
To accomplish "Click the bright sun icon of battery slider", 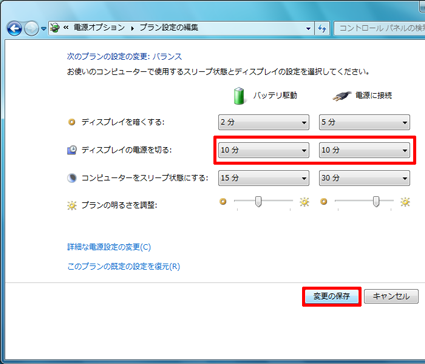I will [304, 202].
